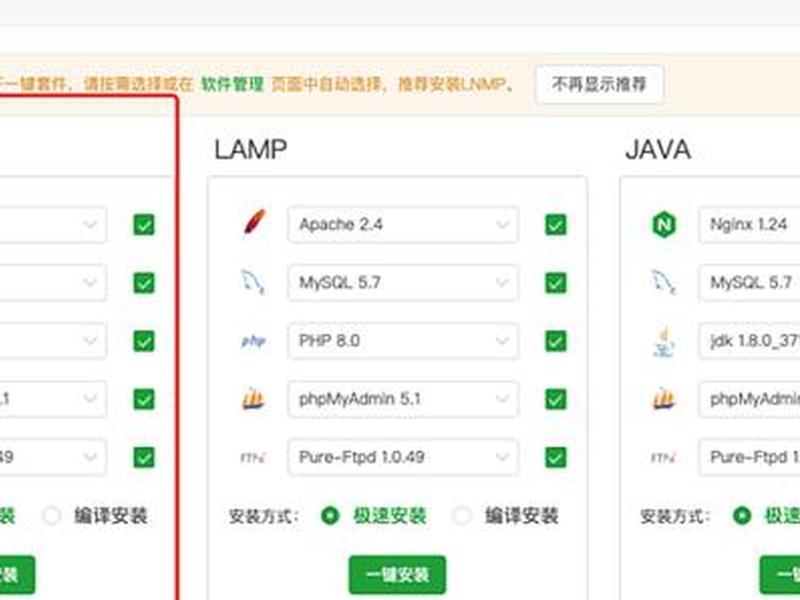Open the JAVA panel MySQL 5.7 dropdown

click(x=749, y=283)
